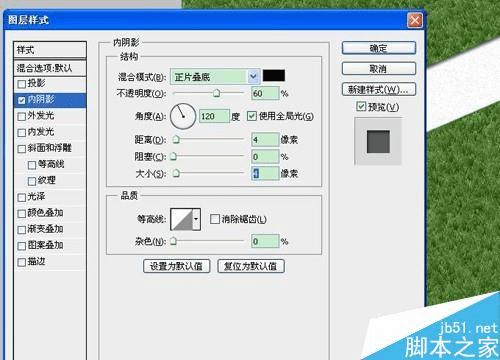Select the 内阴影 row in styles list
This screenshot has width=500, height=360.
50,100
